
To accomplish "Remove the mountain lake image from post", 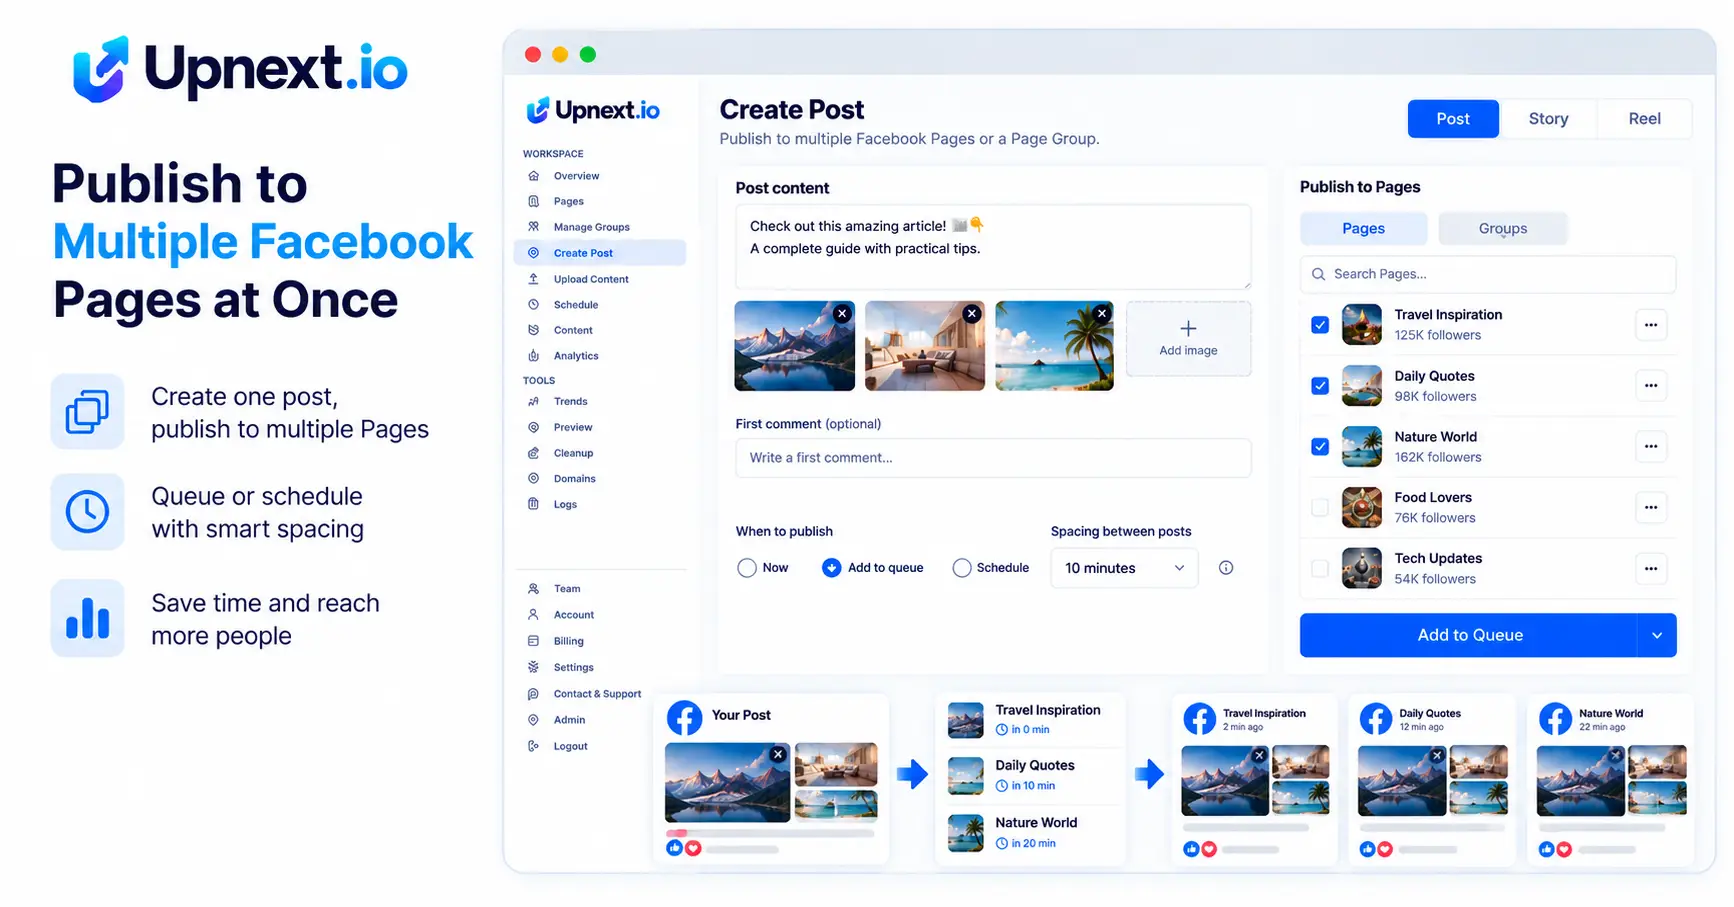I will [842, 314].
